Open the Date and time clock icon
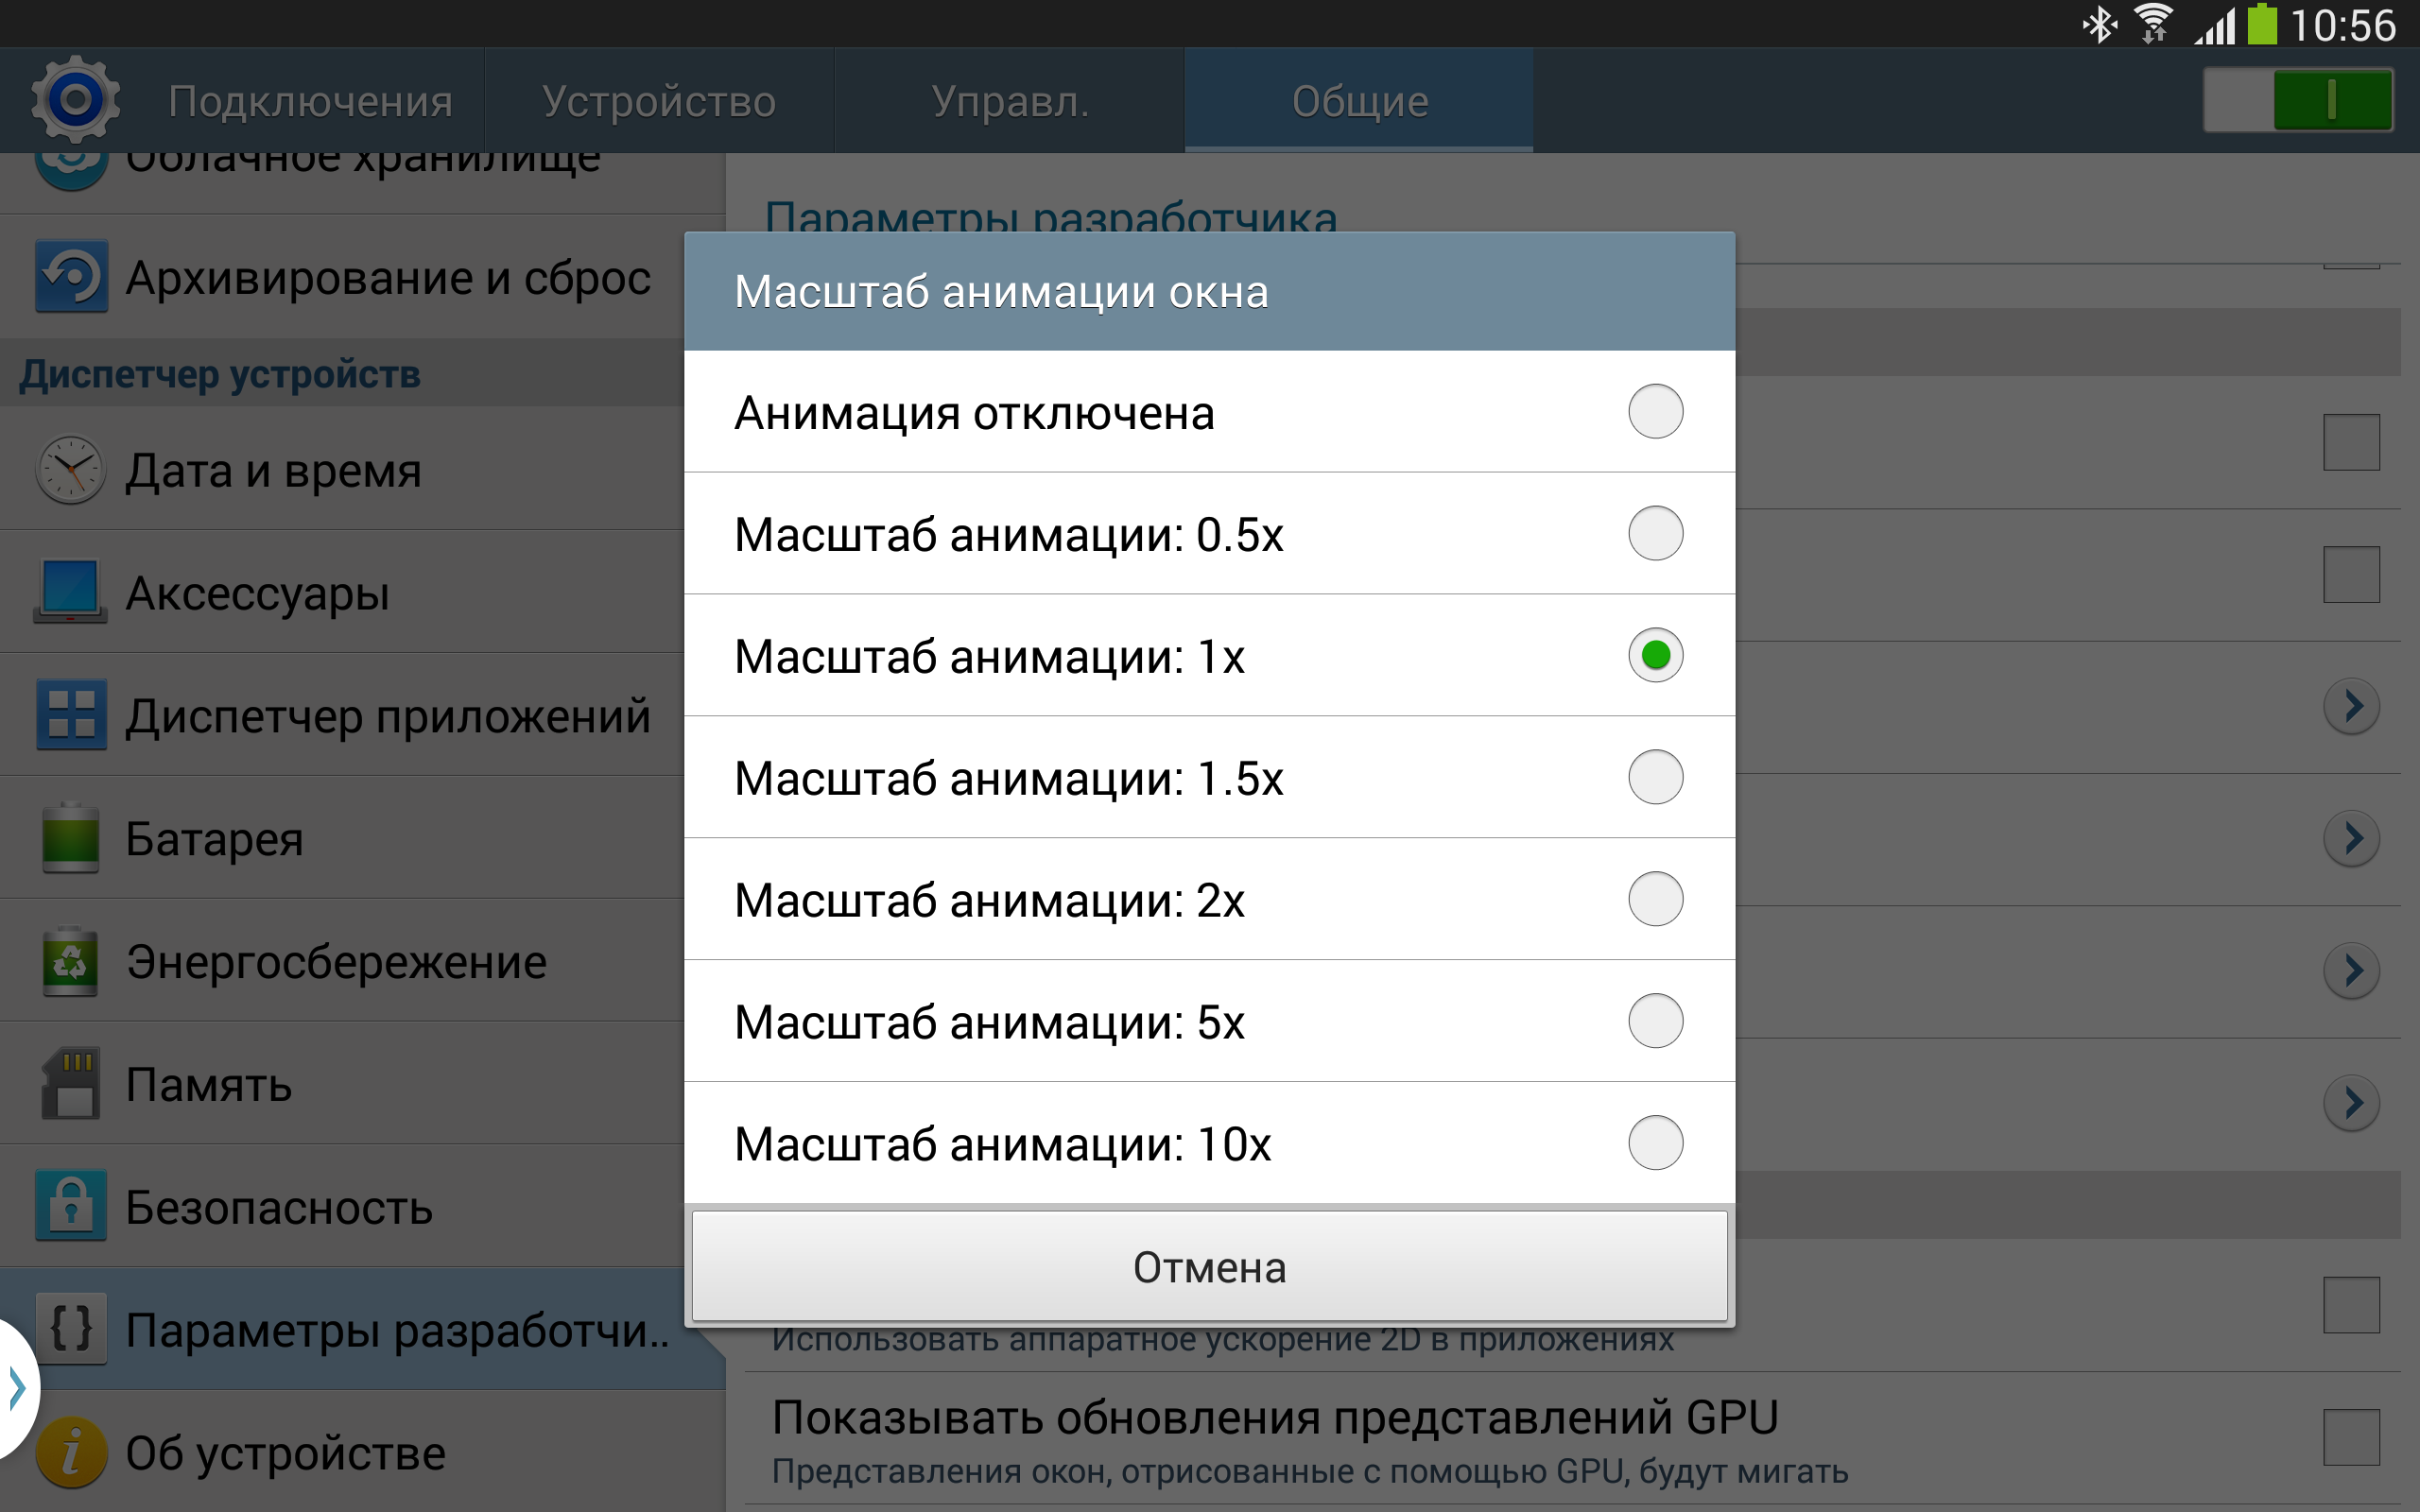The image size is (2420, 1512). pos(71,469)
